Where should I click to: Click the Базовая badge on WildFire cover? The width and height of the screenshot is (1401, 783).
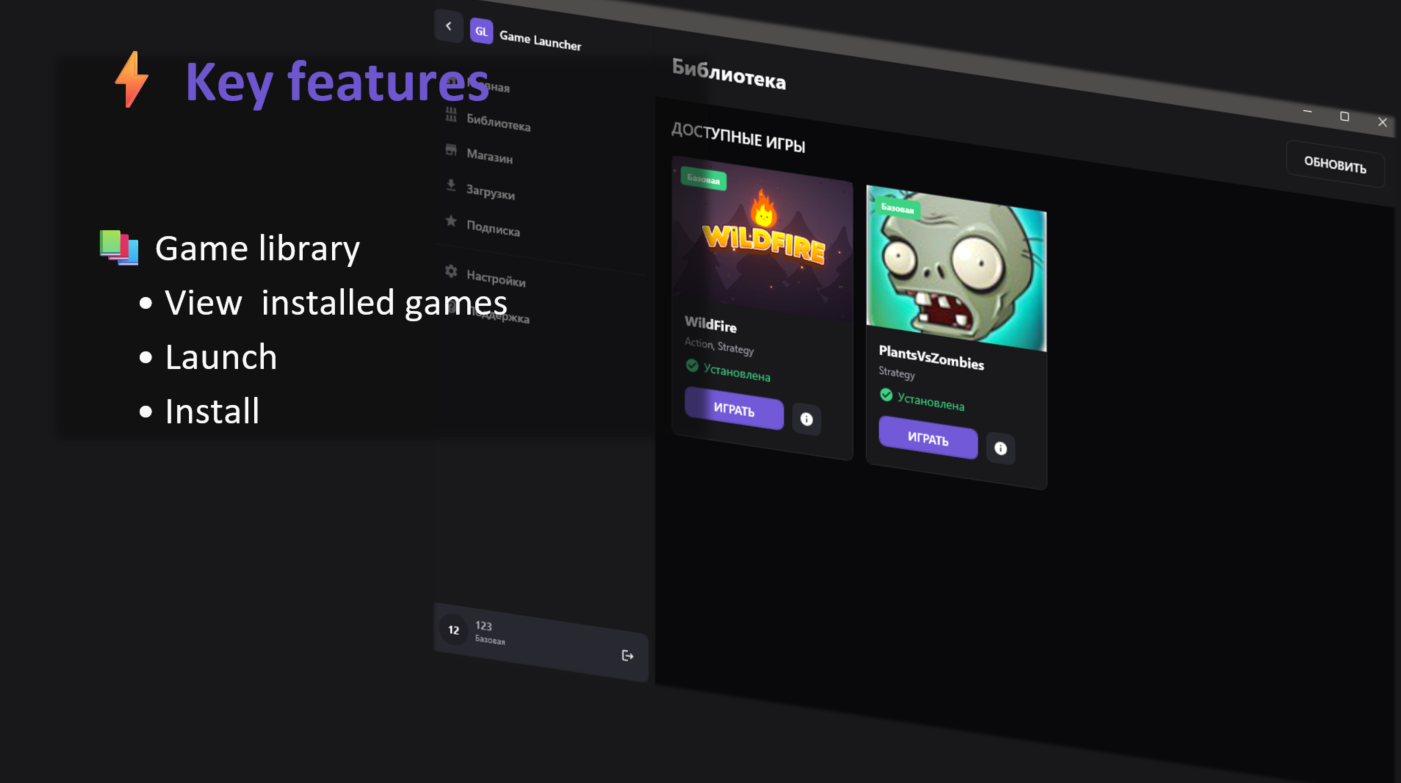(703, 179)
